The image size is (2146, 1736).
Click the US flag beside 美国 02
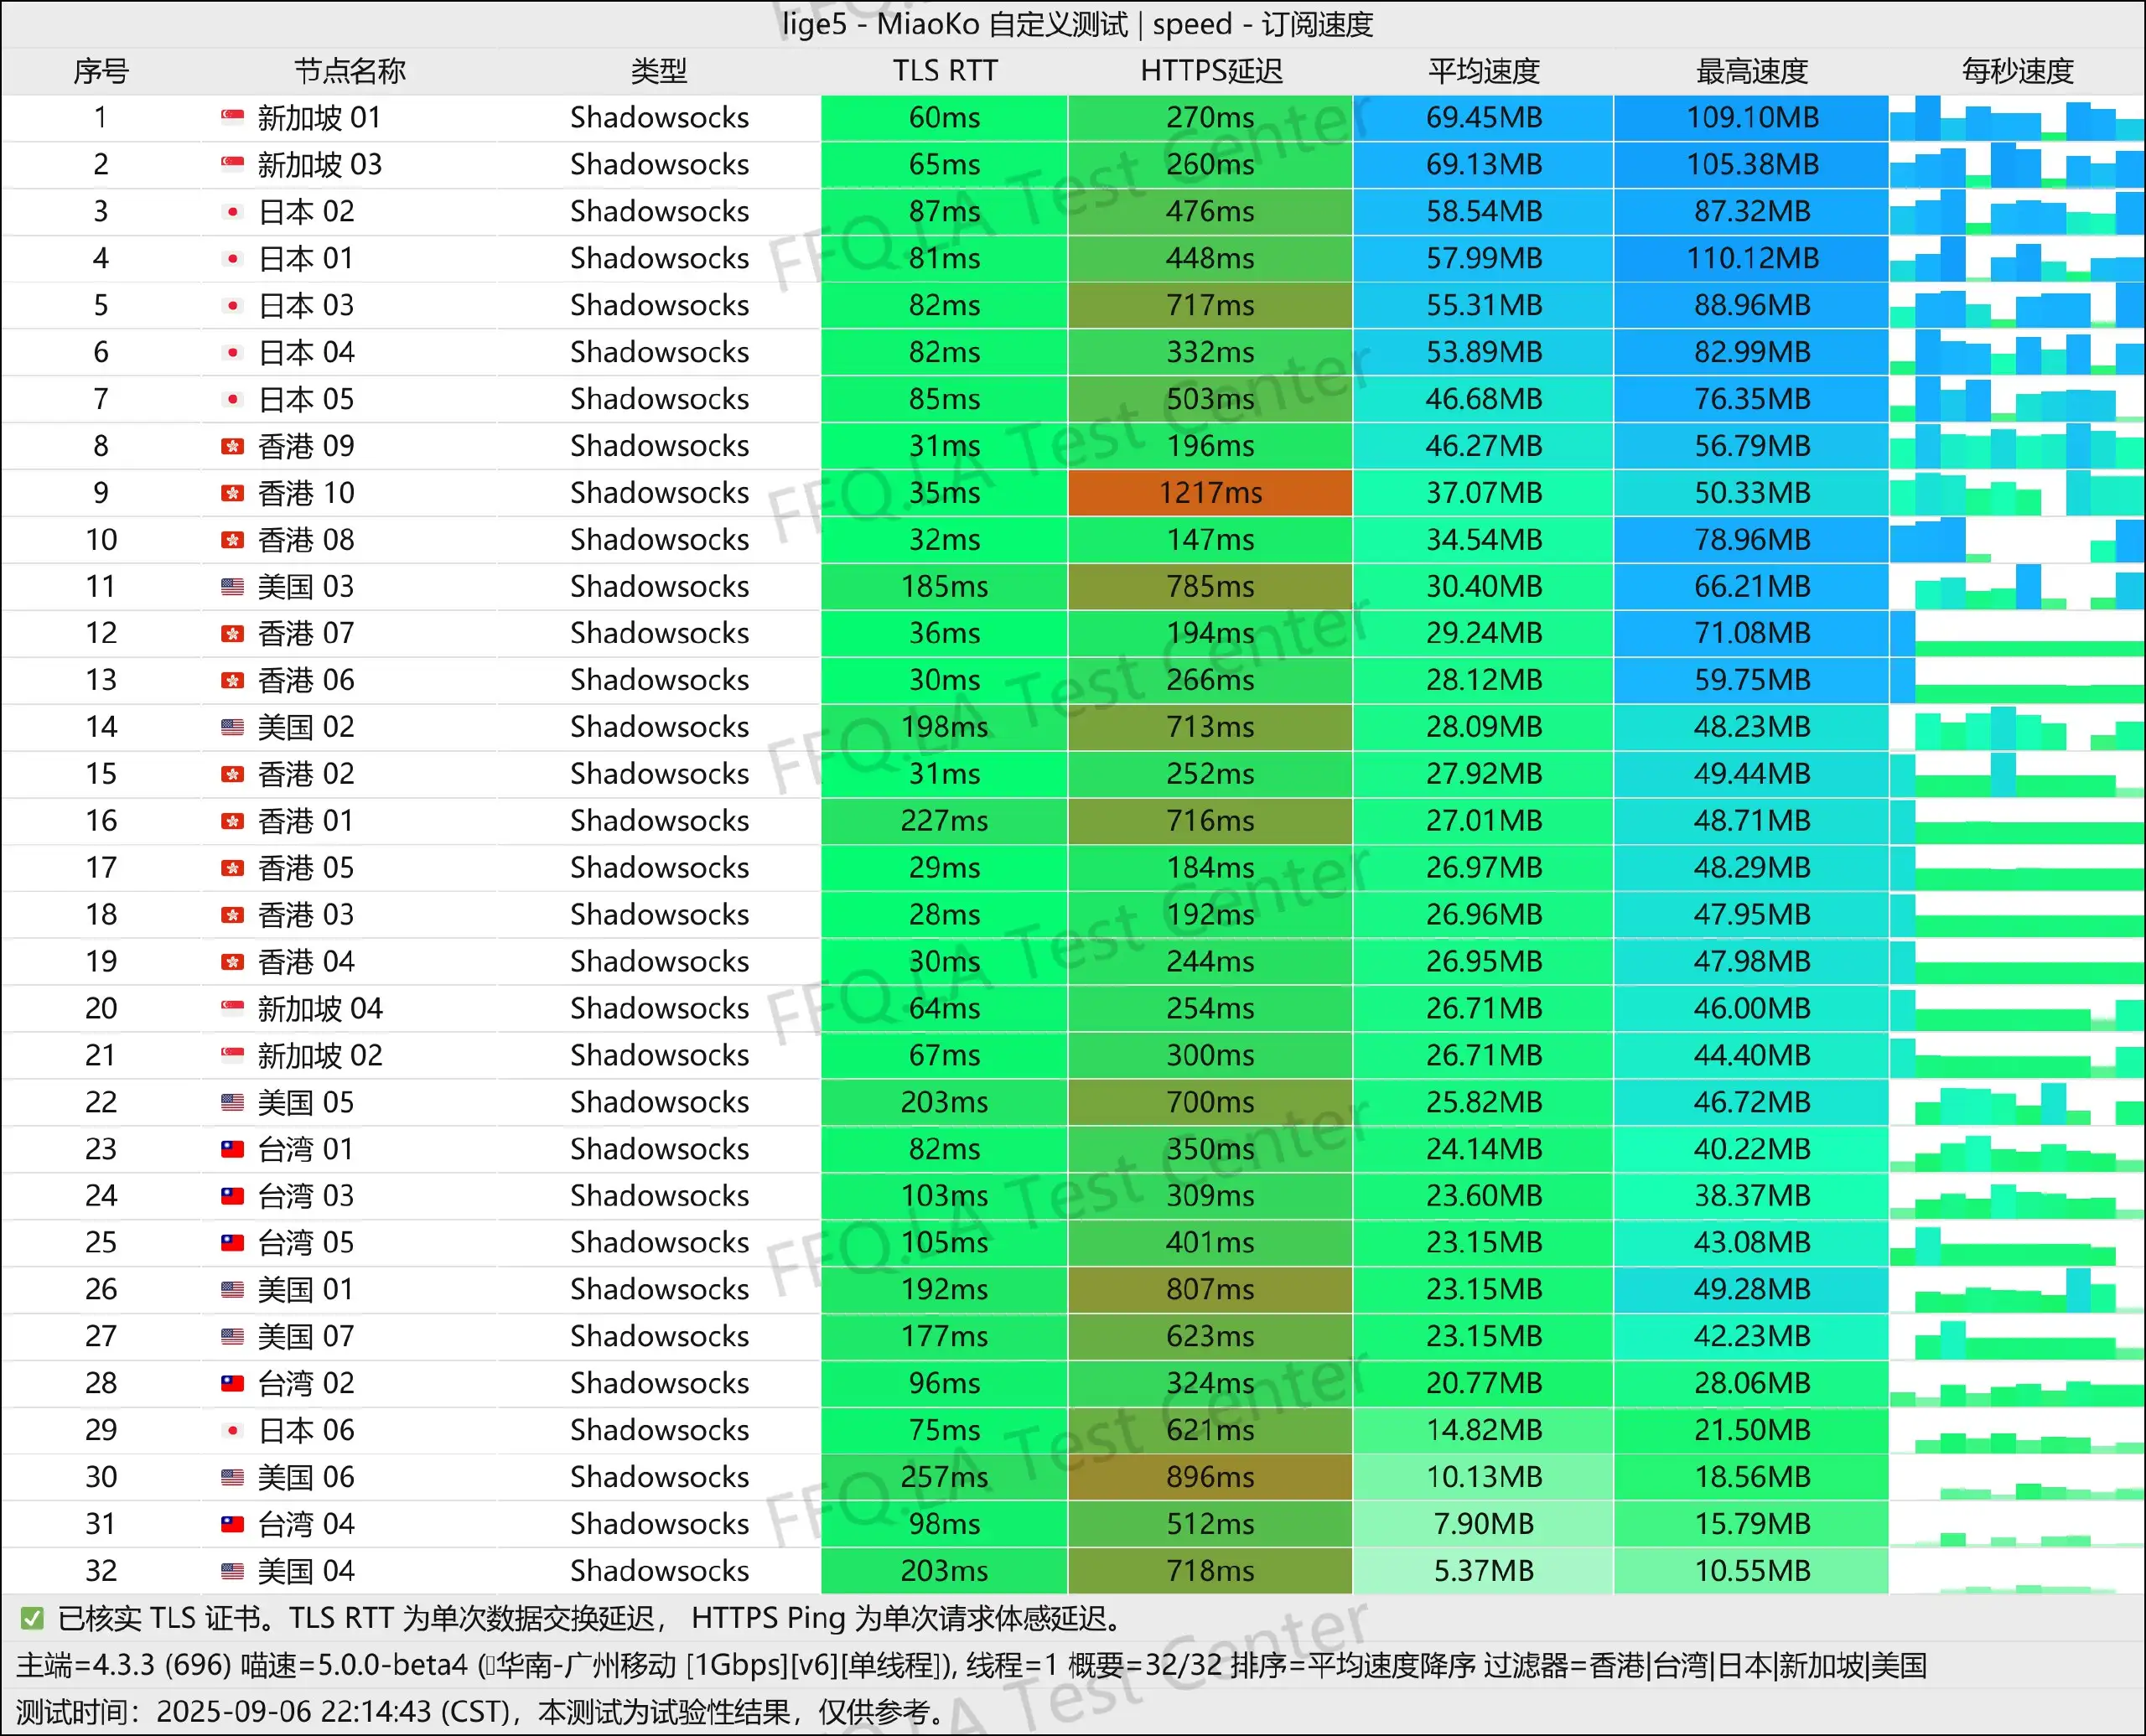coord(232,727)
